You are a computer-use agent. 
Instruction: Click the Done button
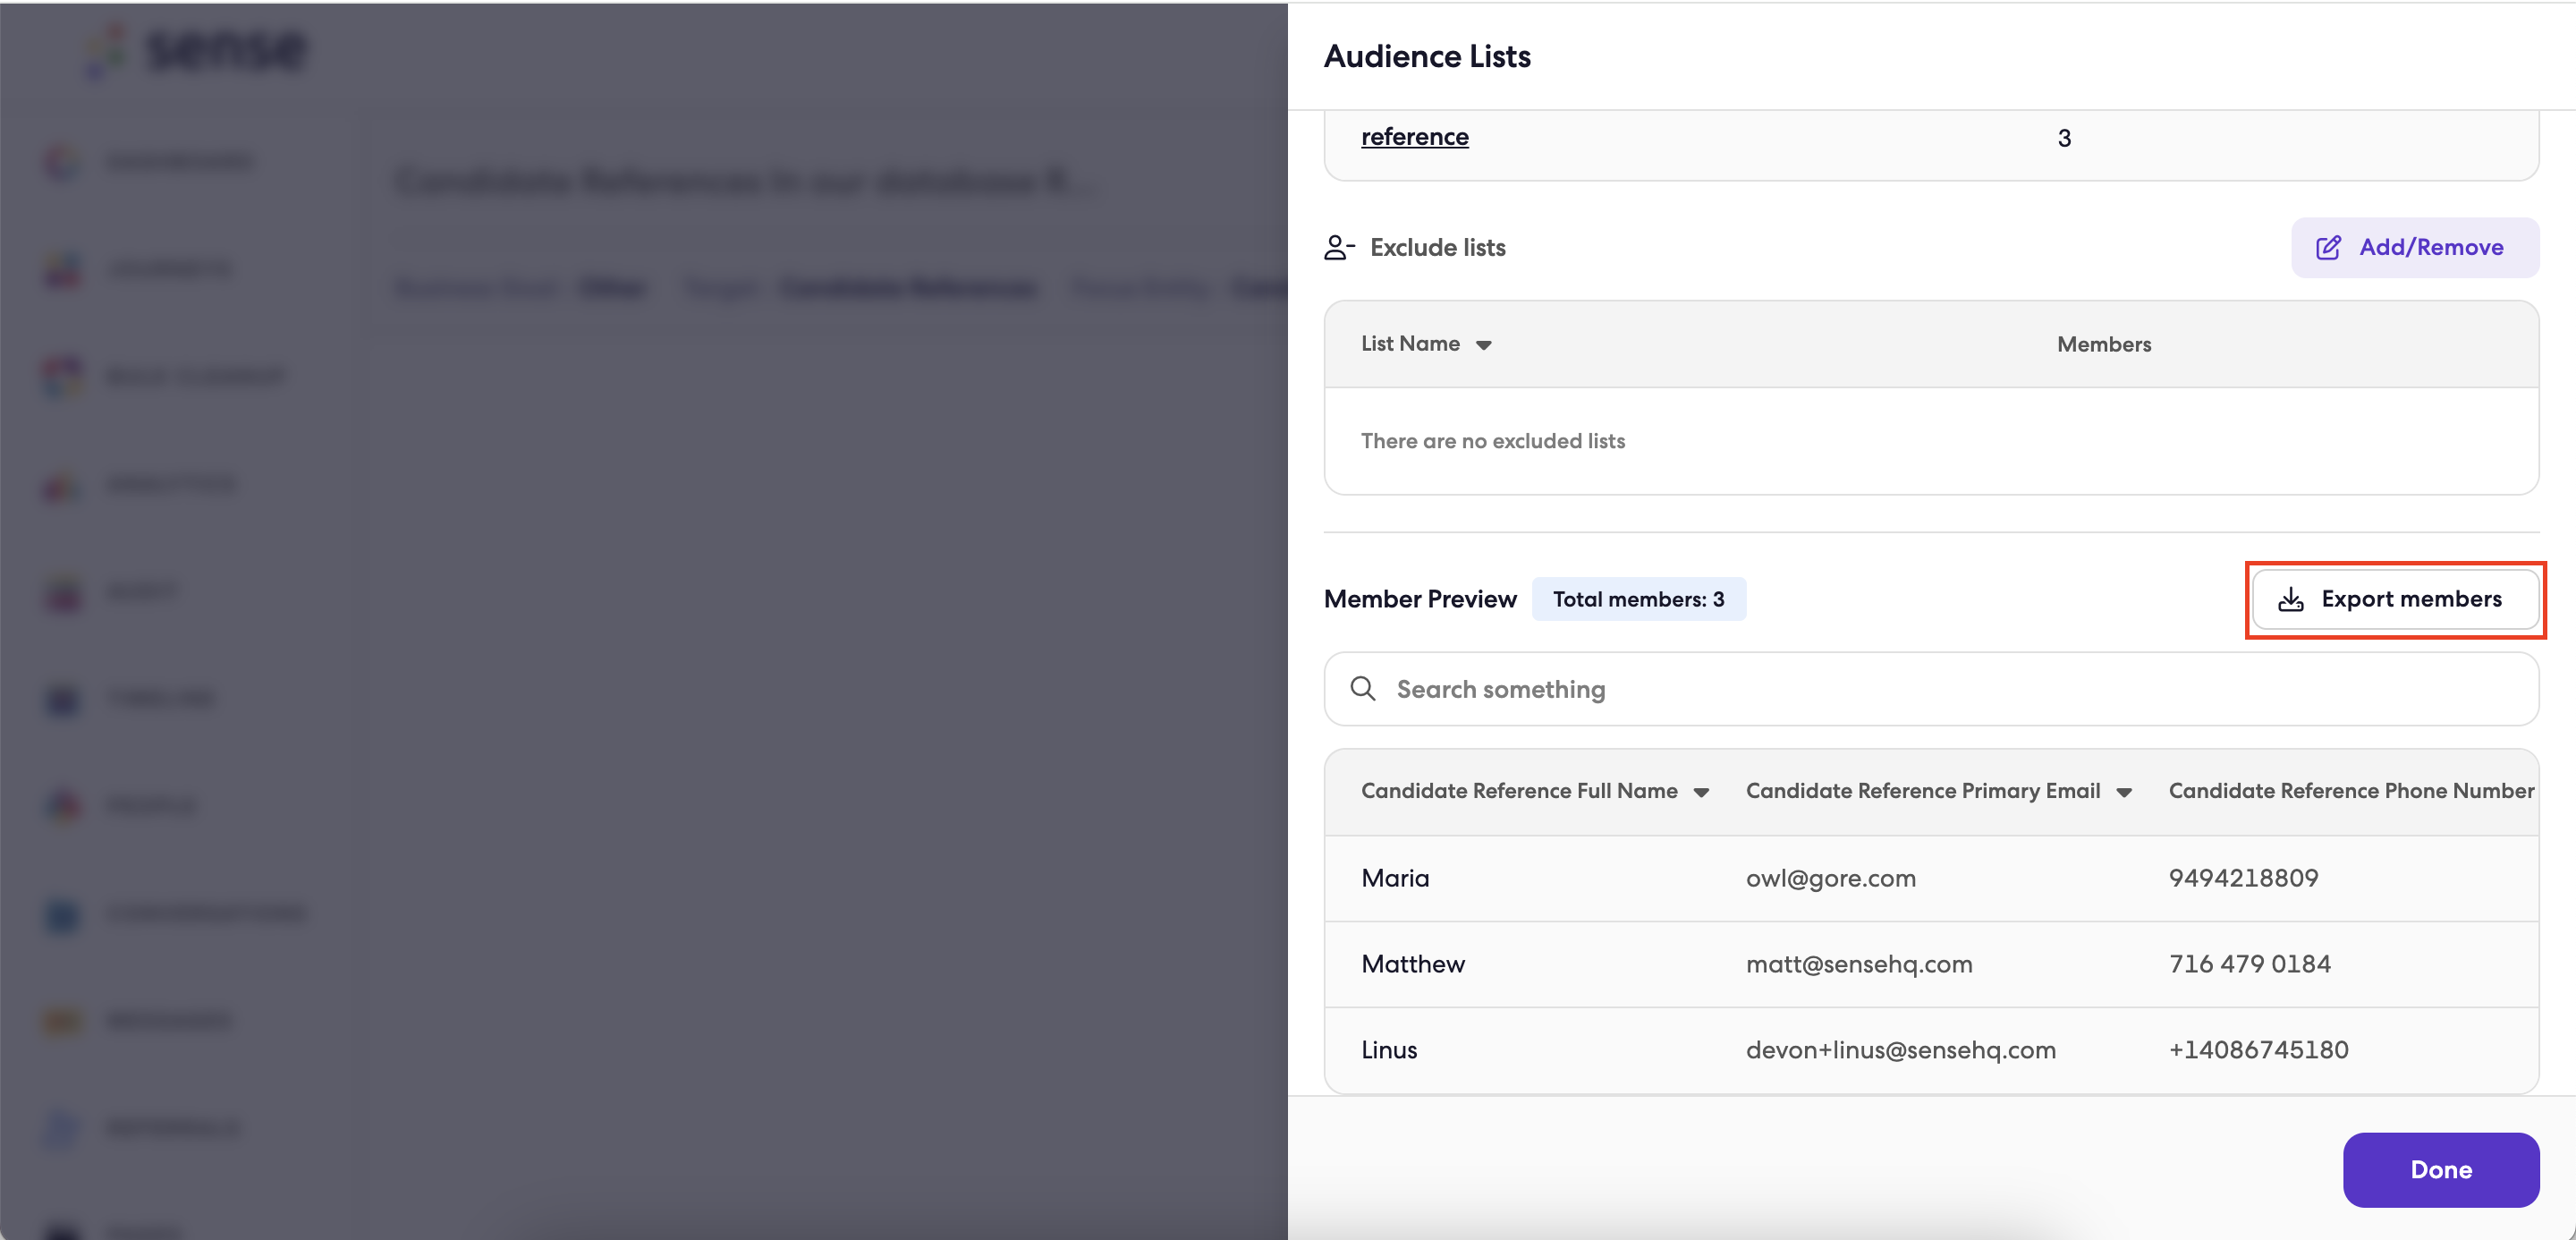pos(2440,1170)
